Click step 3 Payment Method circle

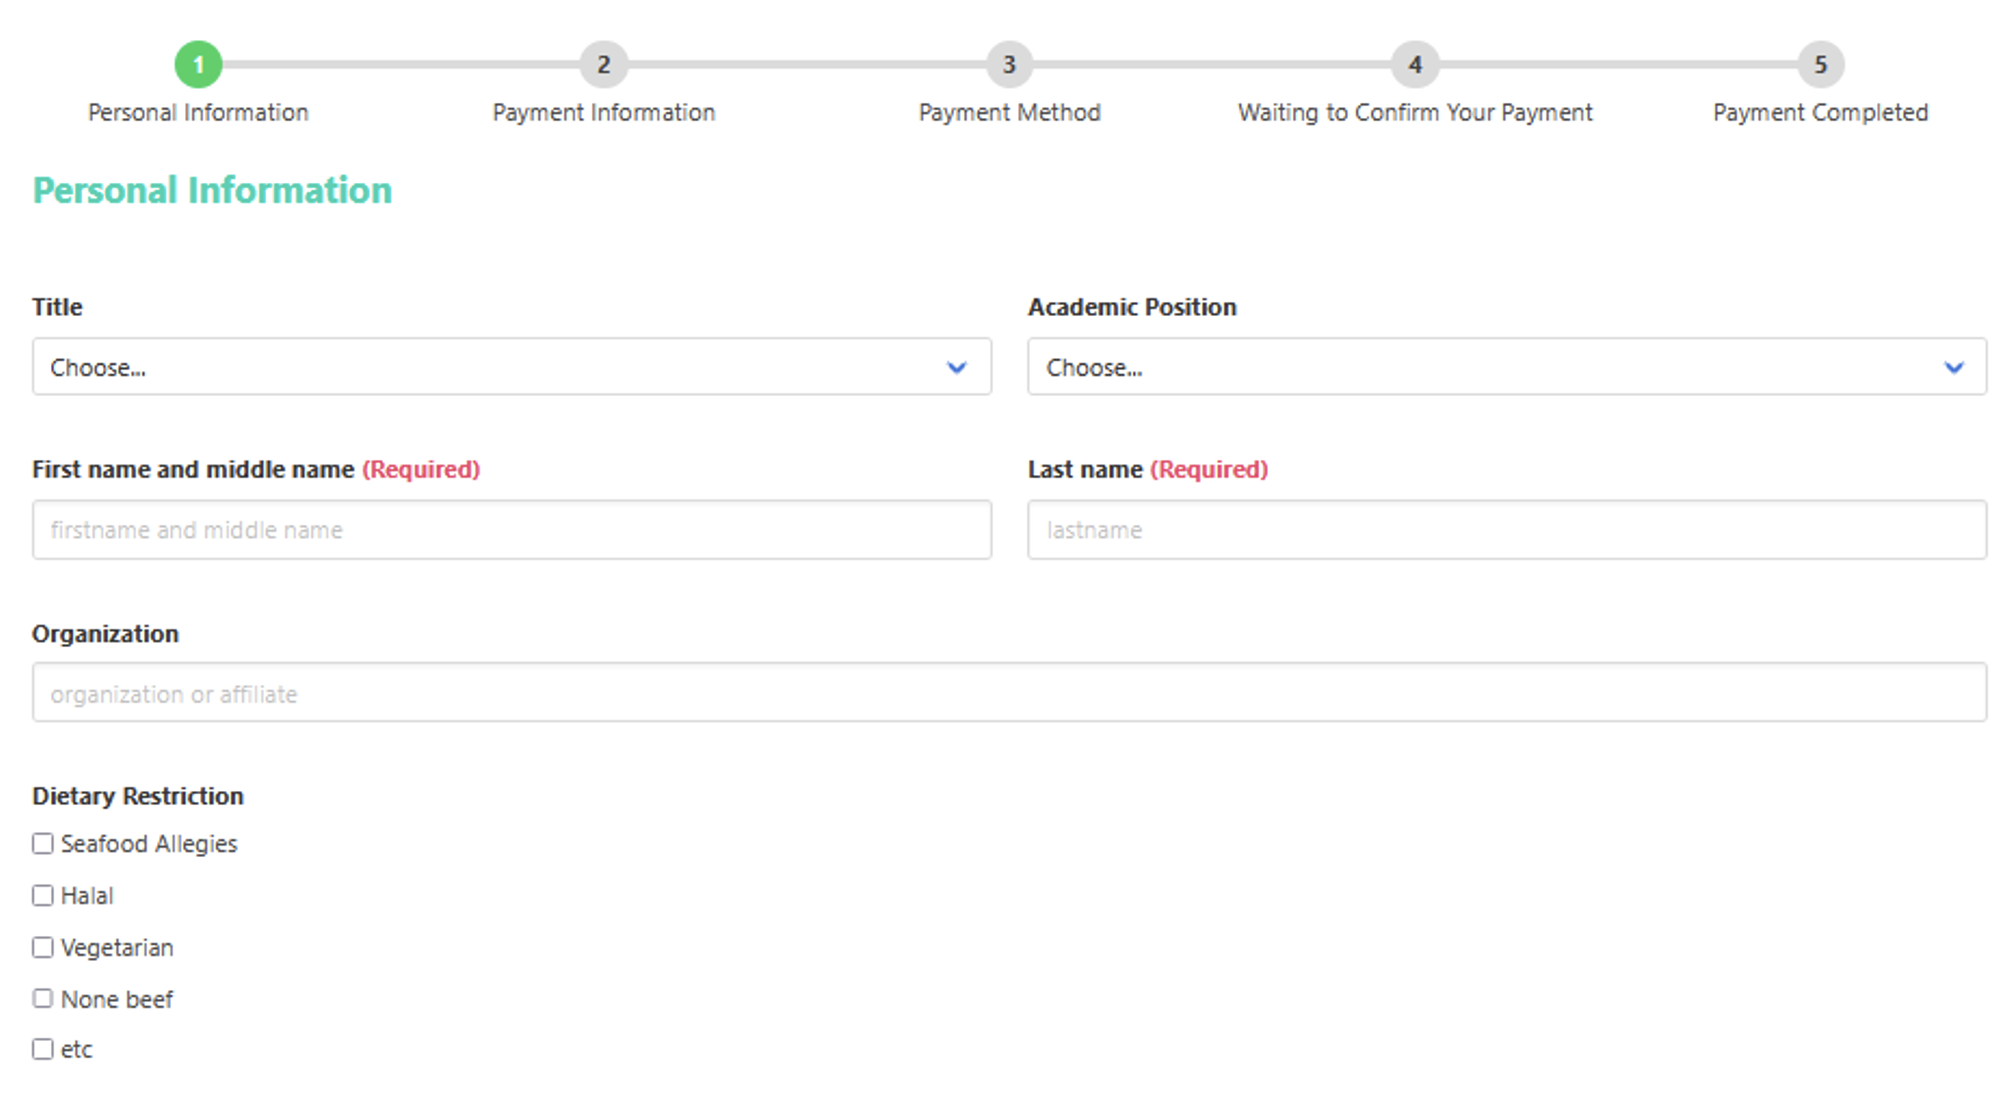(x=1009, y=65)
